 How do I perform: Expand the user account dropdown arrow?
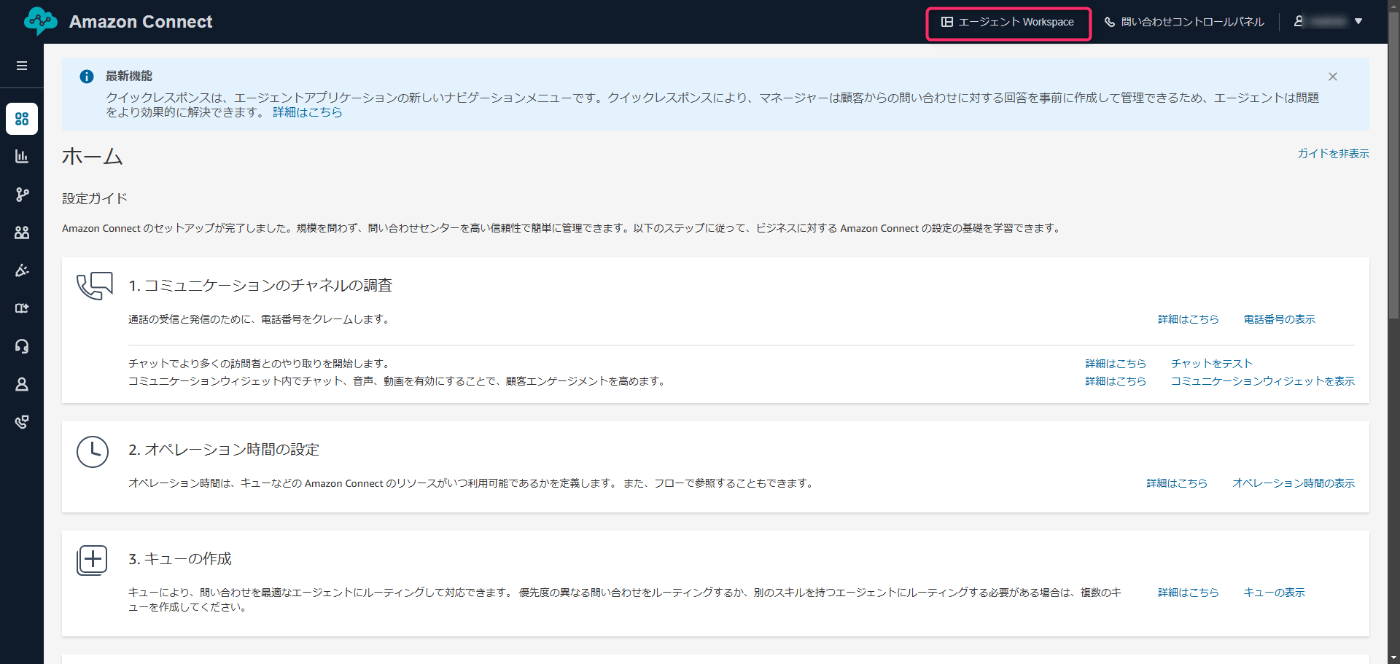coord(1358,21)
